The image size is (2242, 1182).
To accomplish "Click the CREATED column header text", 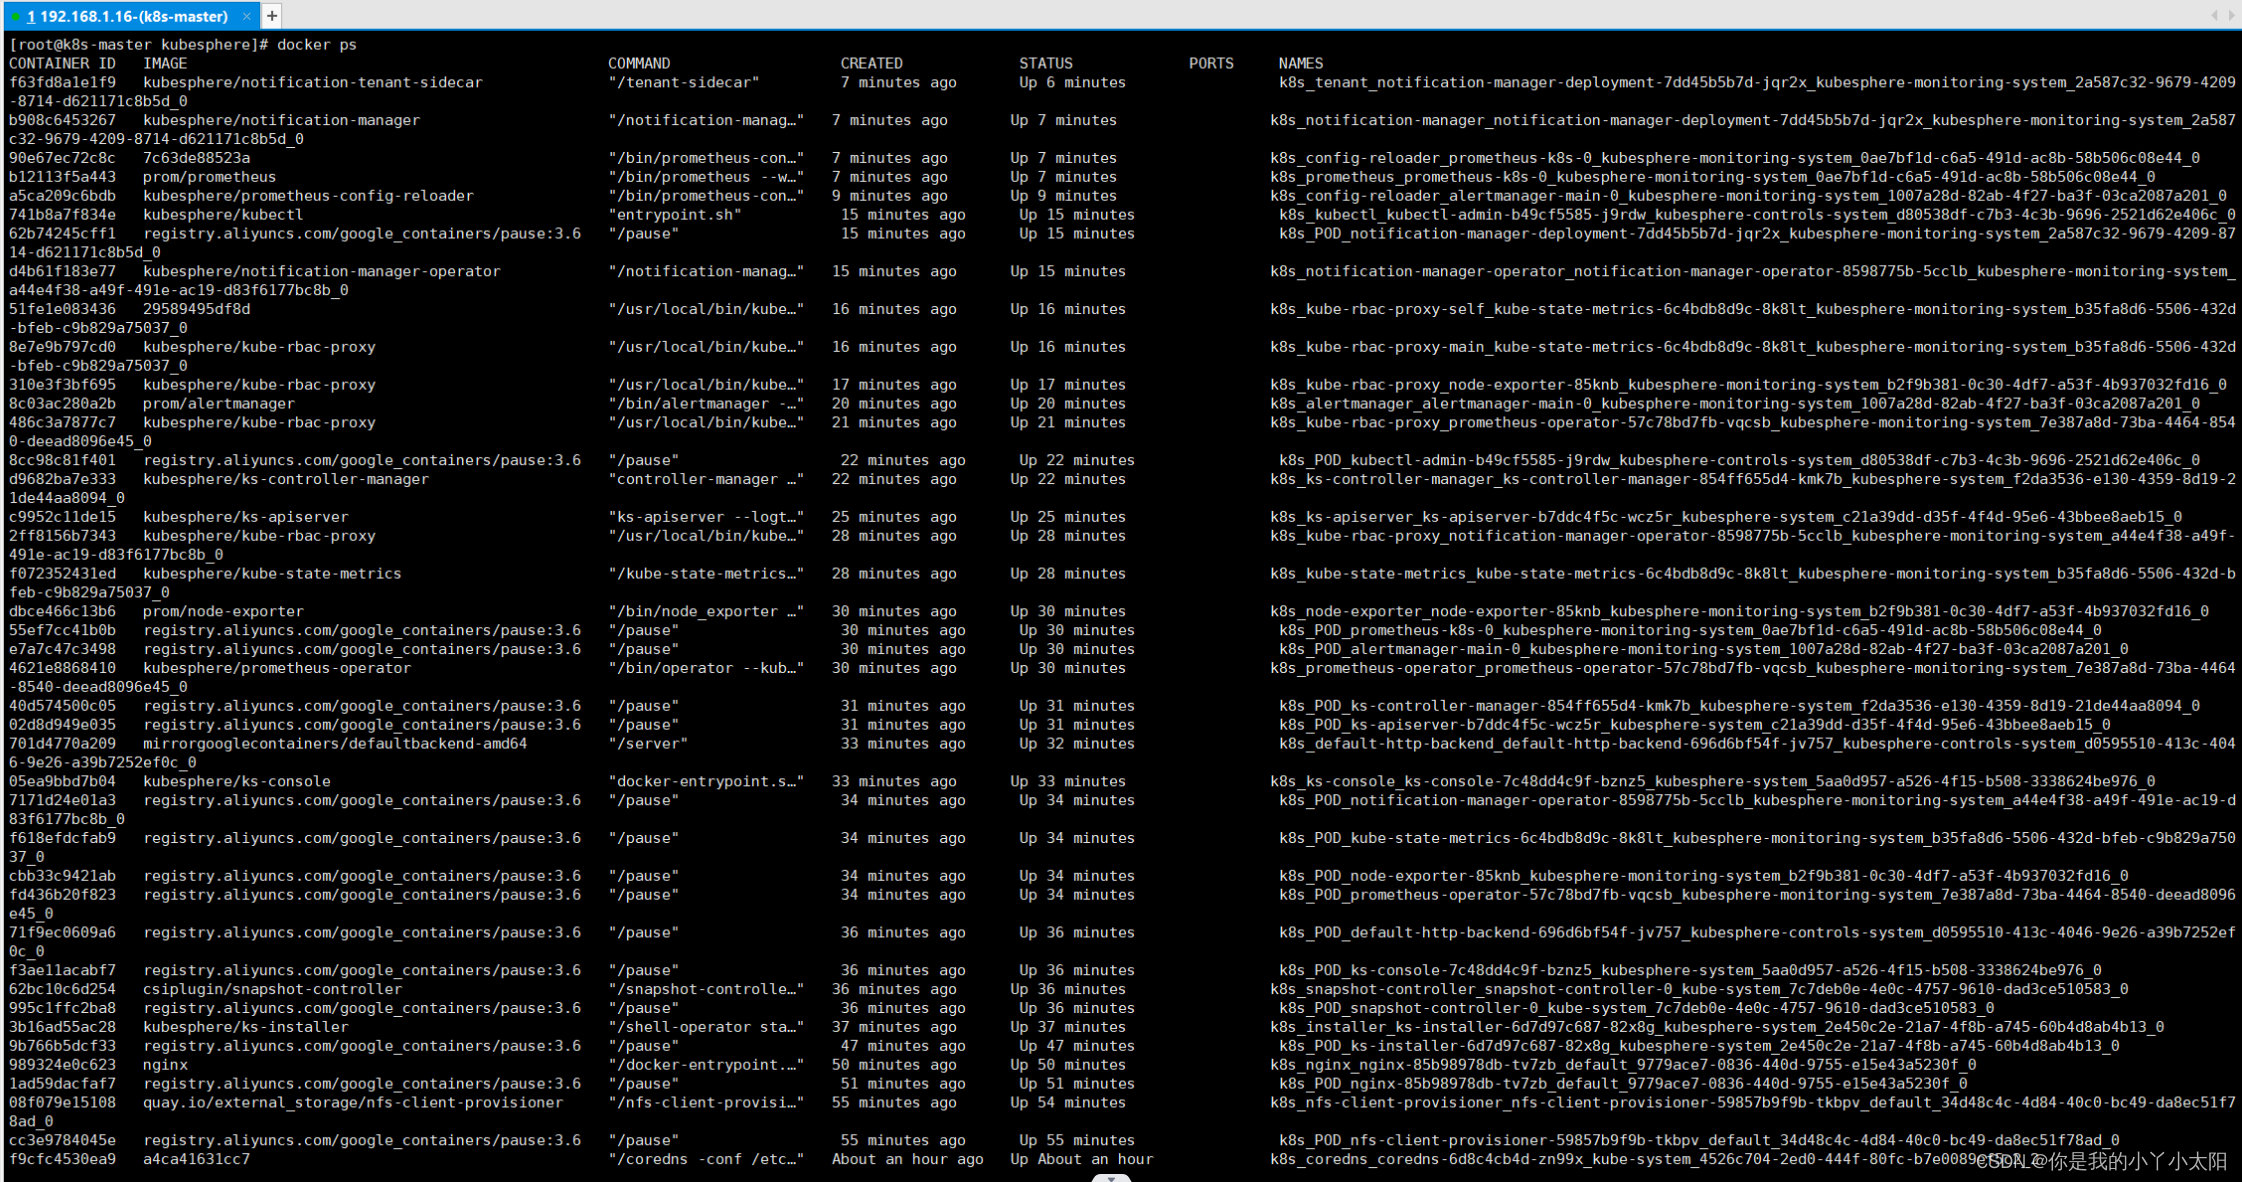I will tap(871, 63).
